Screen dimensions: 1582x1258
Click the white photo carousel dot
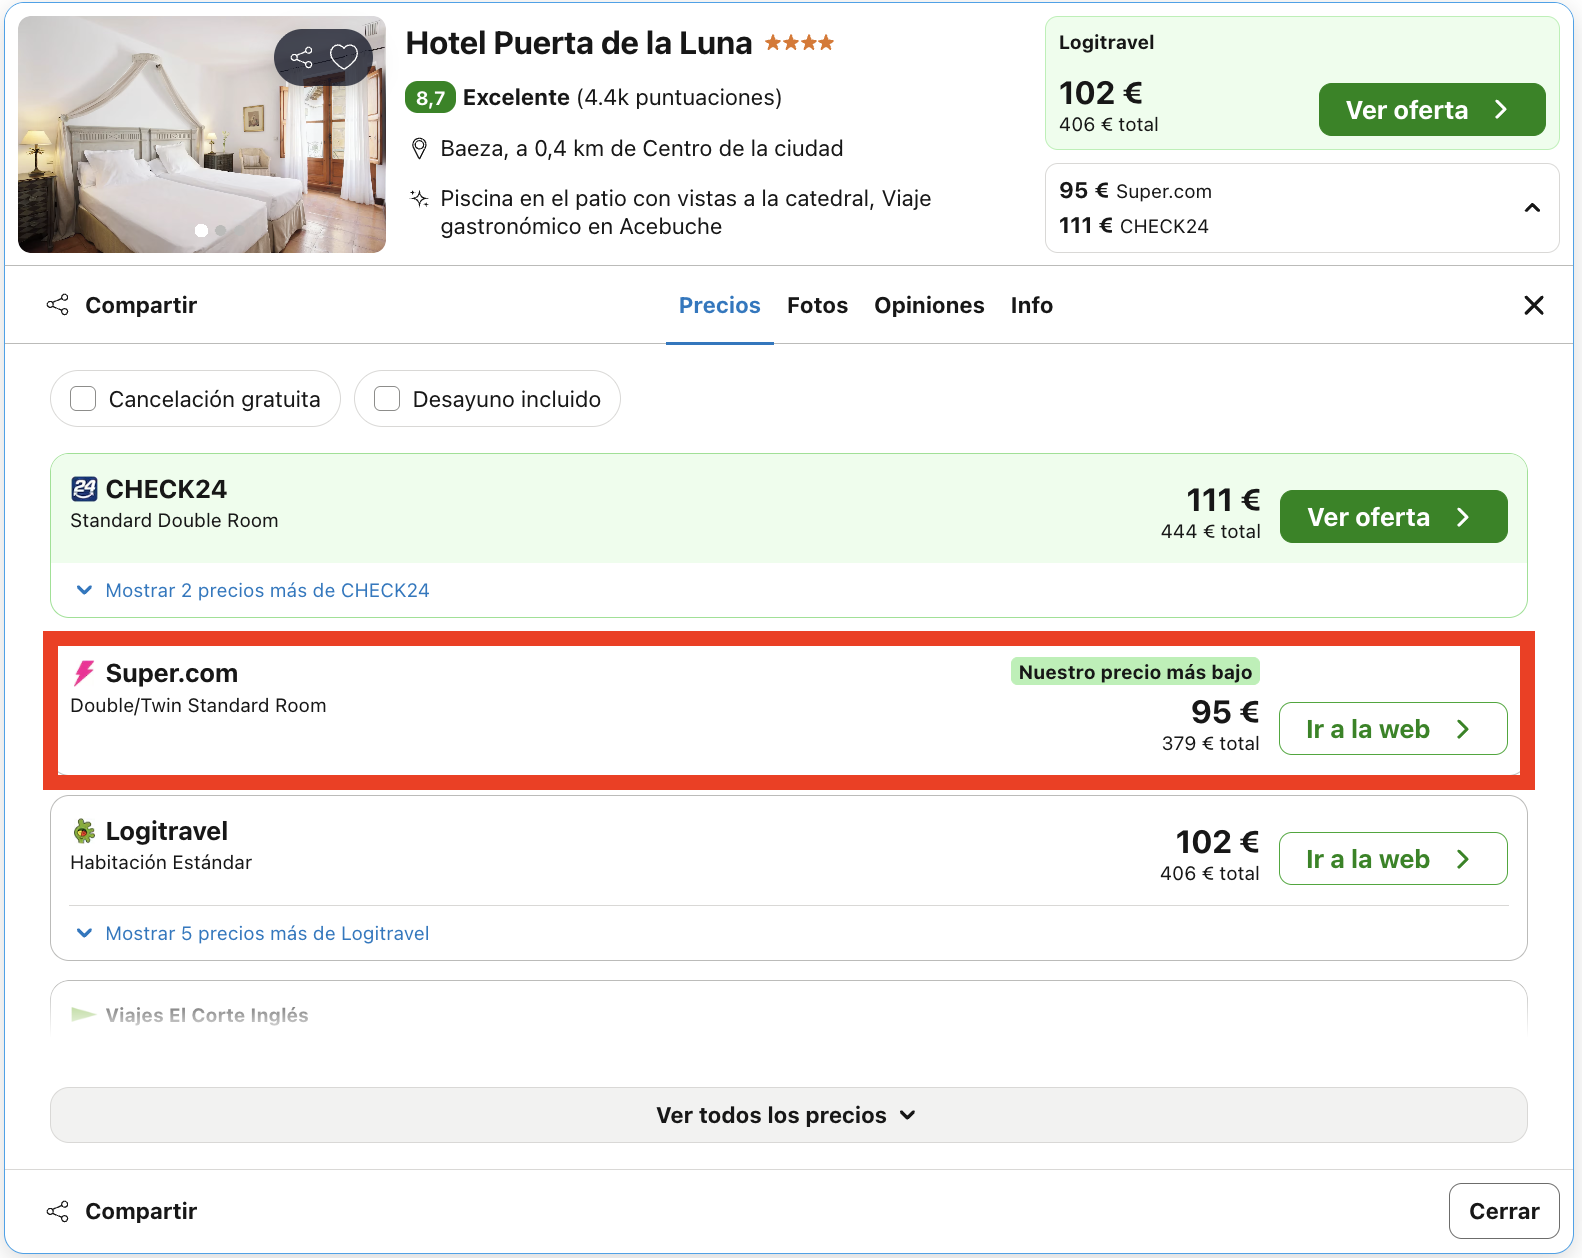tap(201, 231)
